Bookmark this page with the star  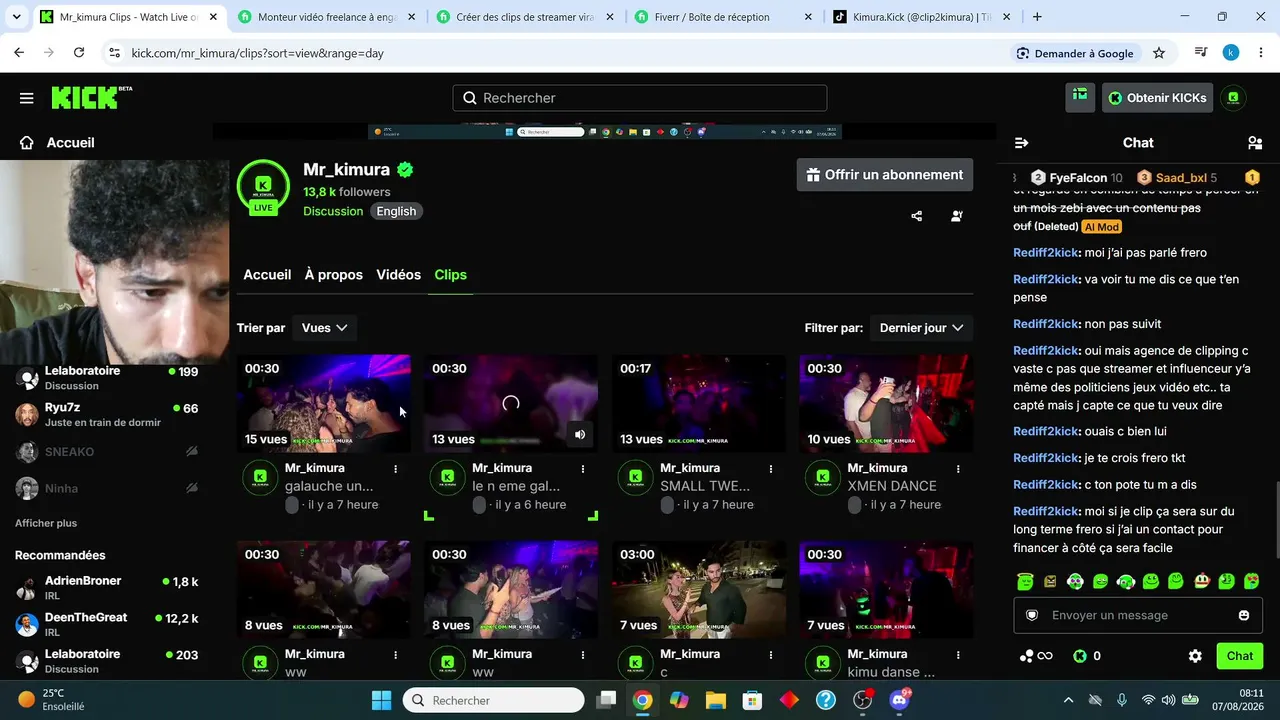(x=1159, y=53)
